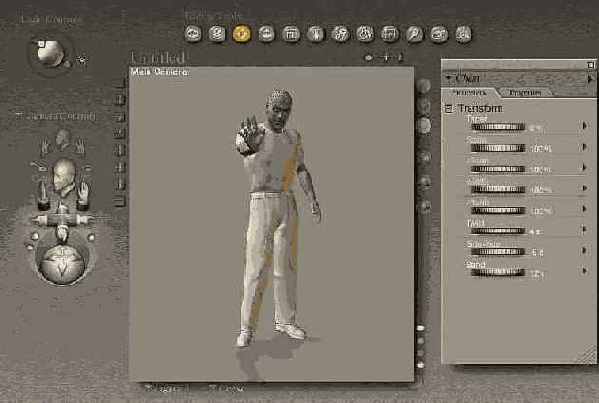Click the Side-Side parameter dial
The width and height of the screenshot is (599, 403).
pyautogui.click(x=498, y=251)
